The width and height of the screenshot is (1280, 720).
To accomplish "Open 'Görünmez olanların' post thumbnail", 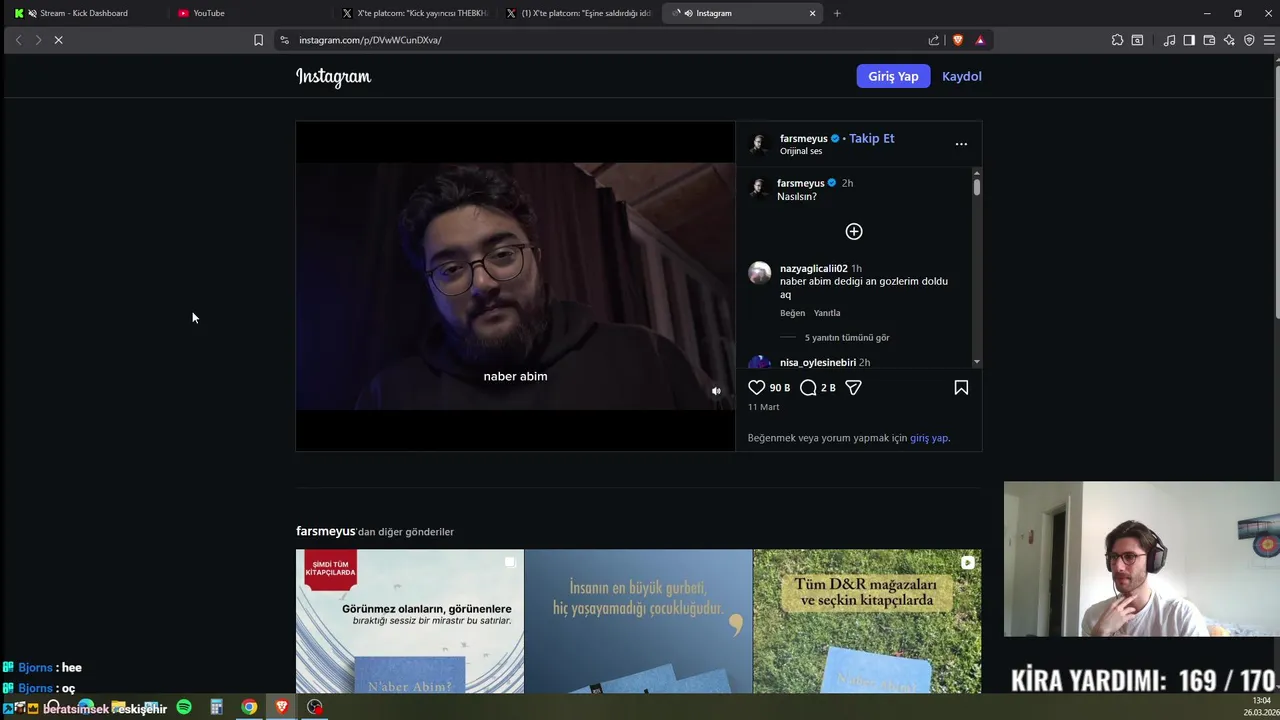I will (x=410, y=621).
